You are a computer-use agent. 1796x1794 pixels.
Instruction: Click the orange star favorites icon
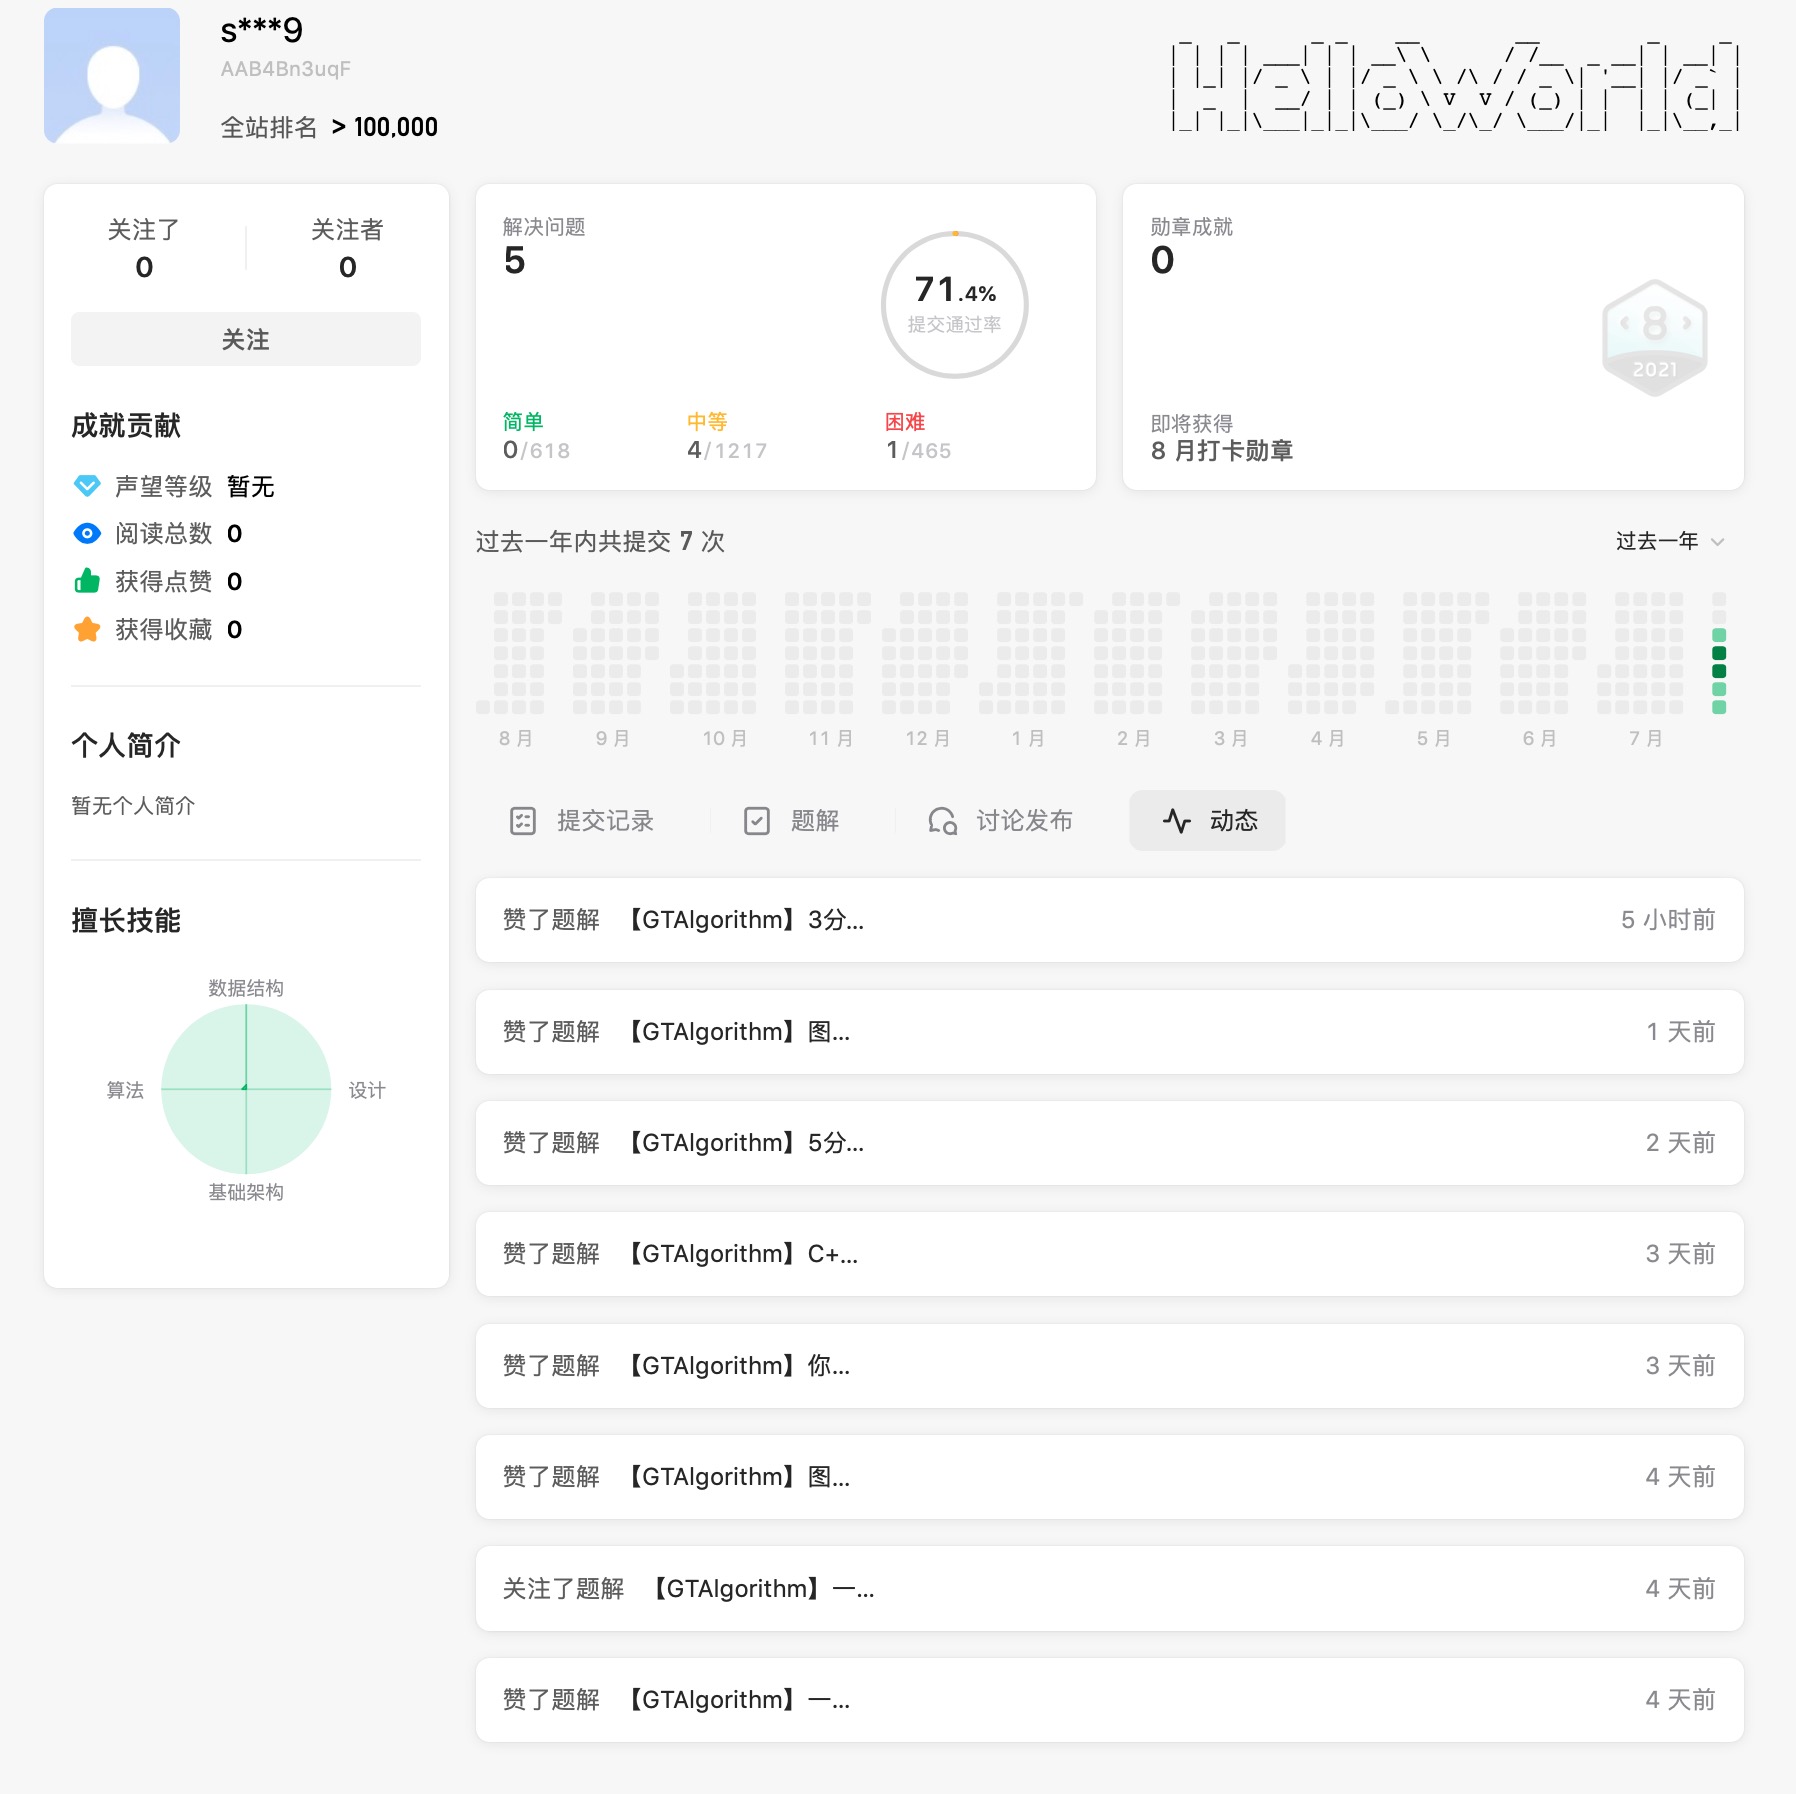click(x=87, y=629)
